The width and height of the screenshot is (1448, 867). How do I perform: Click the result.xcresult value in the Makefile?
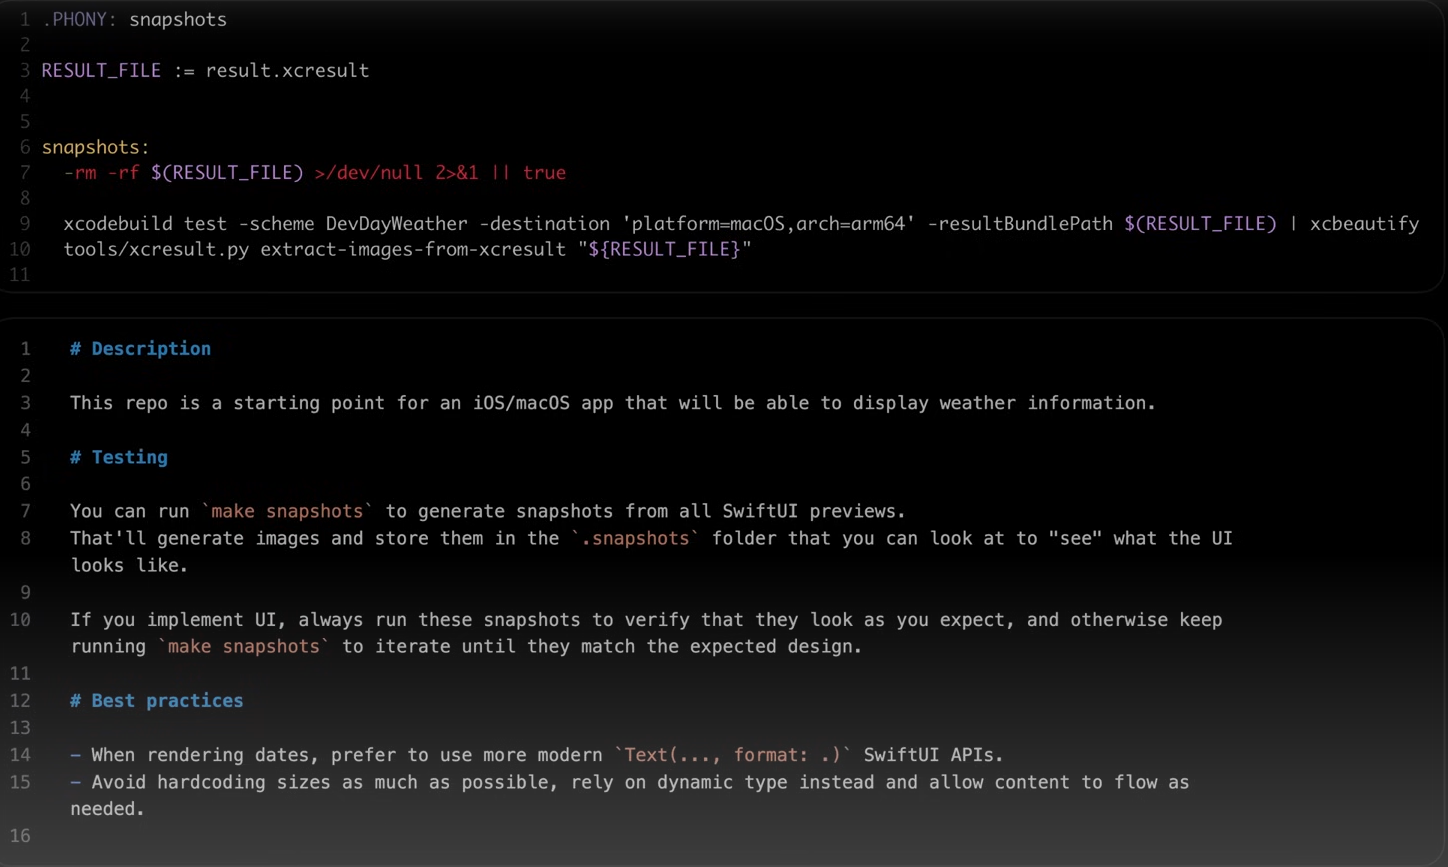point(287,71)
